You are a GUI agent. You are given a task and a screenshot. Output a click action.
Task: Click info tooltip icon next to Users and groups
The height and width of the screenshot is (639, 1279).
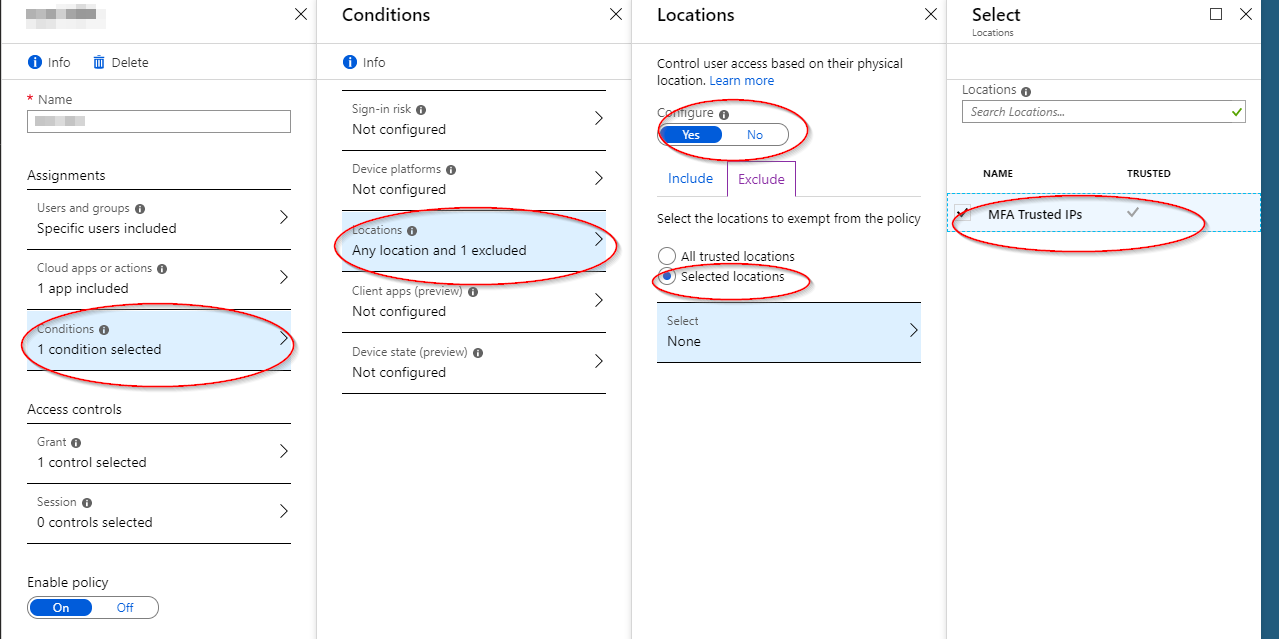click(140, 209)
